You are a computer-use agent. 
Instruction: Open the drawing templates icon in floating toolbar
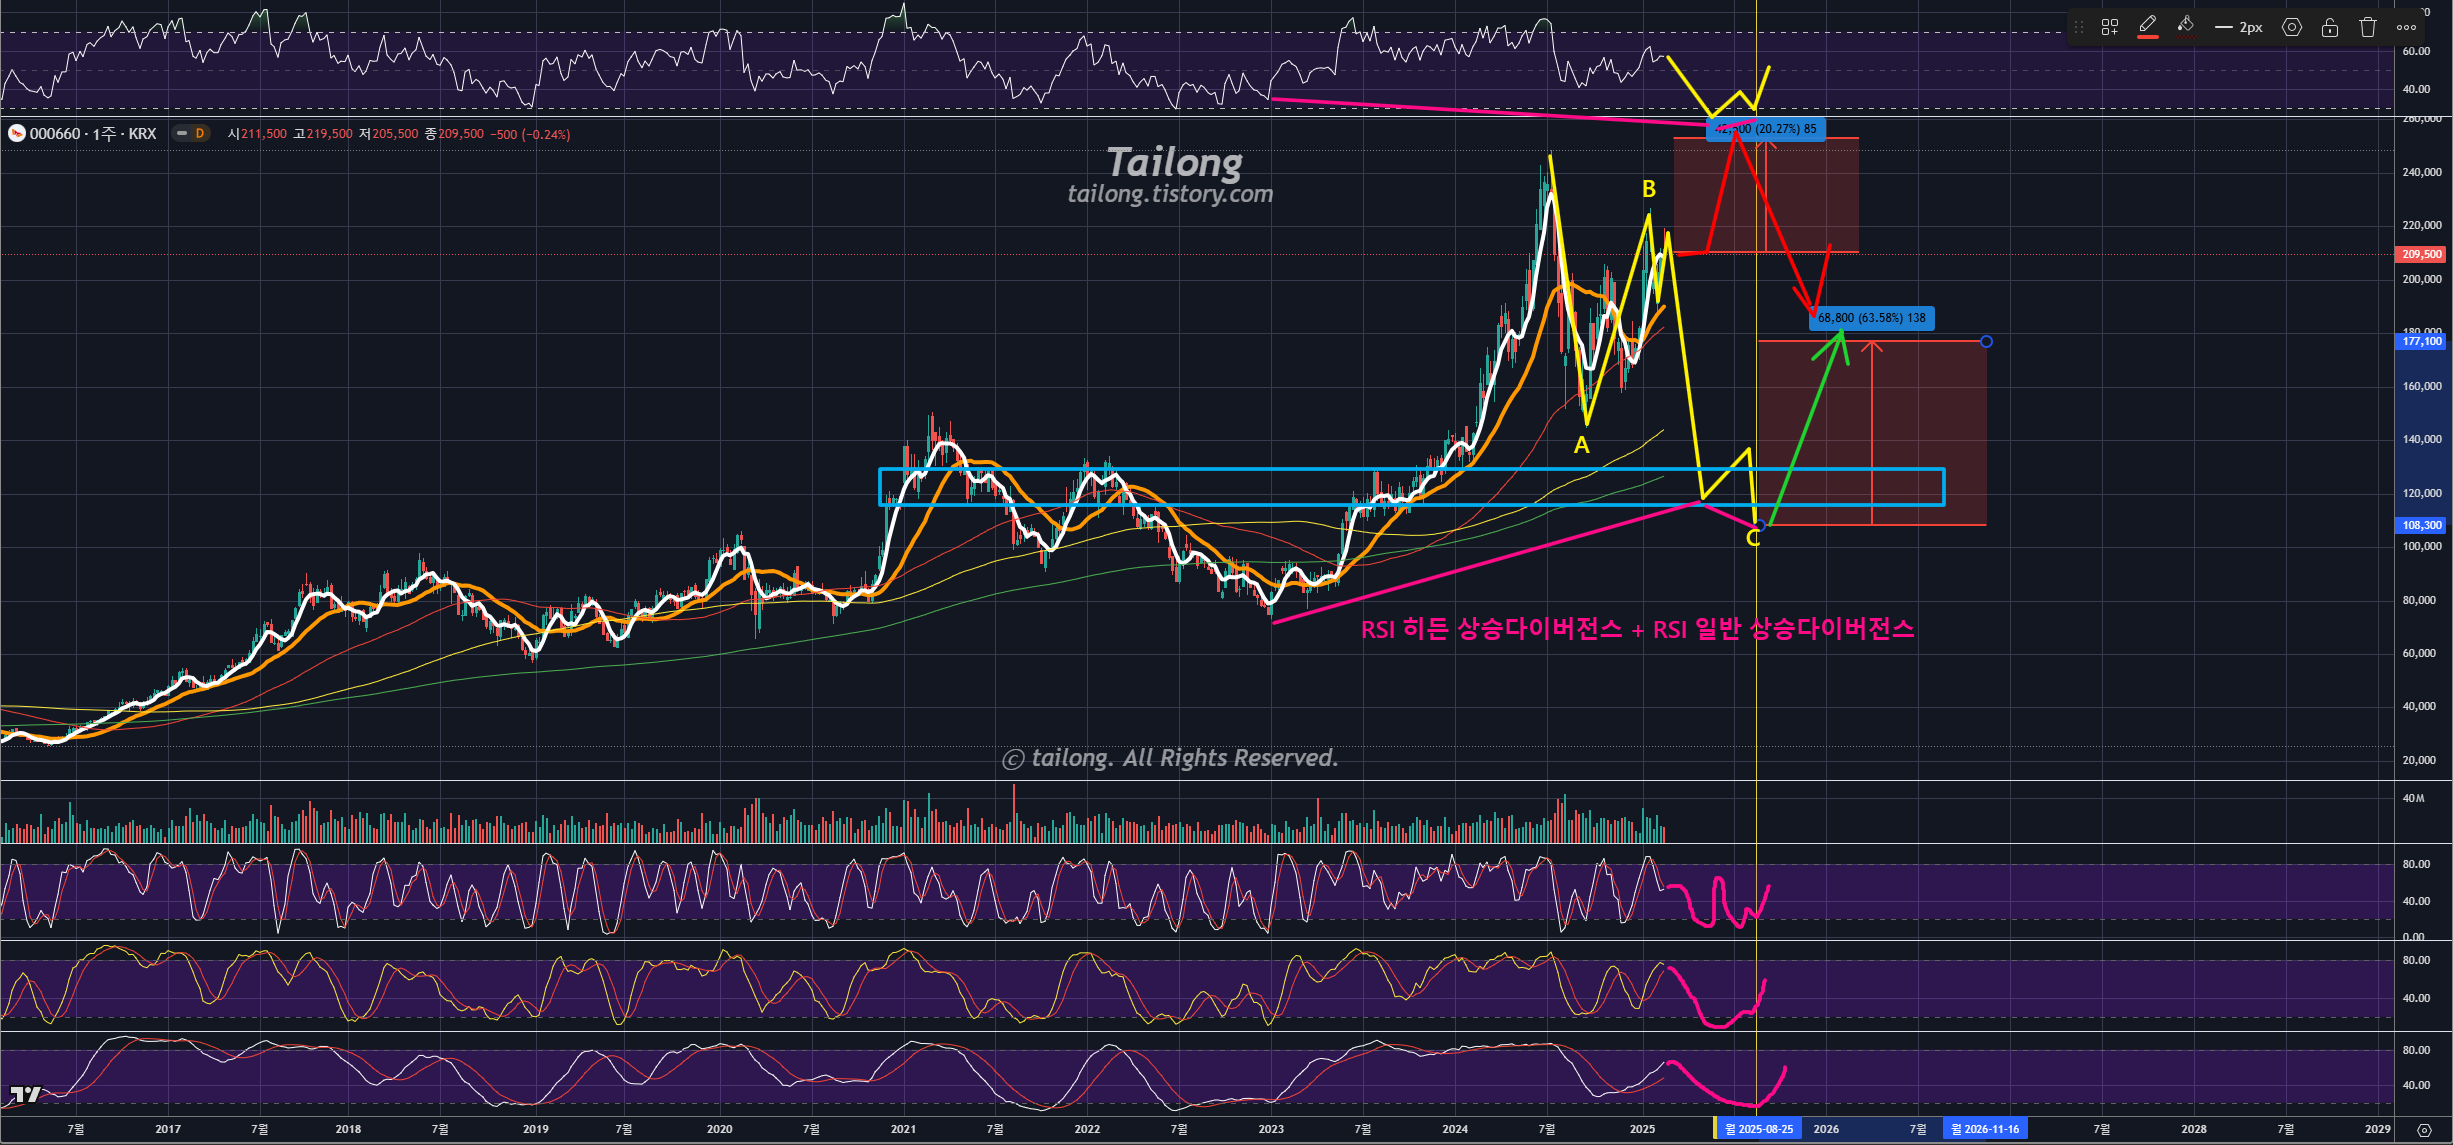tap(2110, 28)
